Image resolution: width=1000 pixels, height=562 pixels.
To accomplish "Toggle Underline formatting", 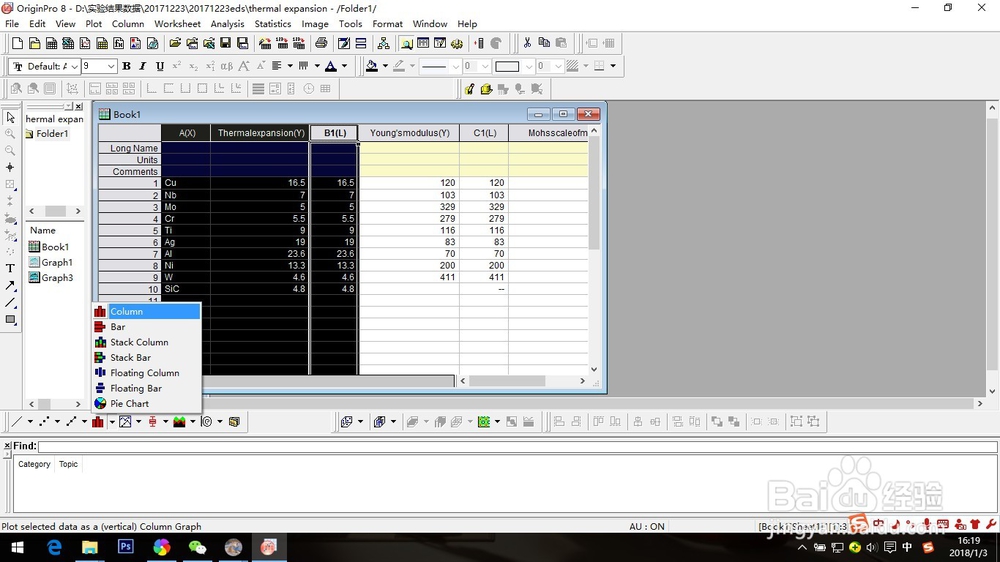I will click(x=159, y=66).
